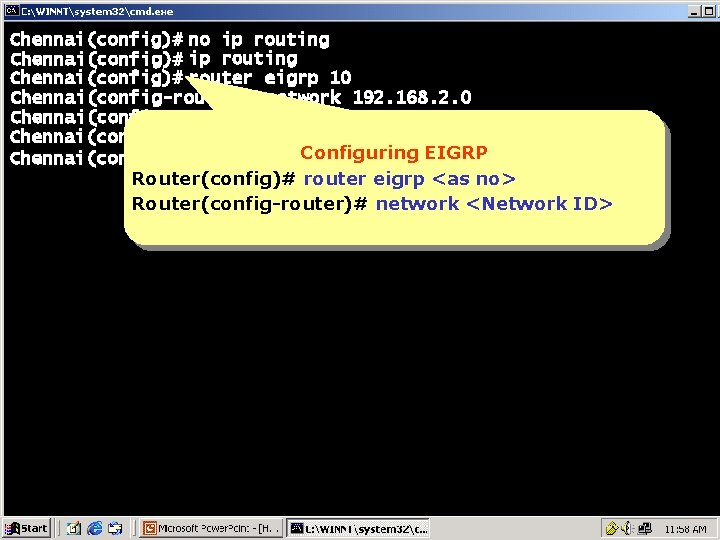Click the 'router eigrp 10' command text
720x540 pixels.
coord(270,78)
